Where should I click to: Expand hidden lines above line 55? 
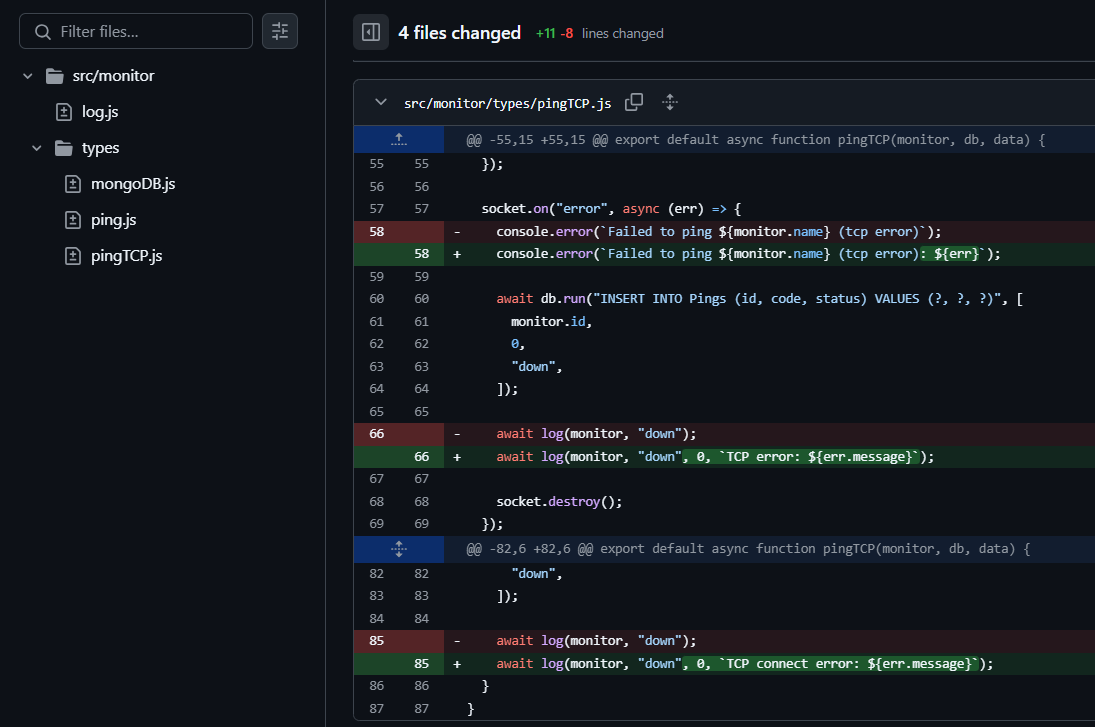point(399,140)
